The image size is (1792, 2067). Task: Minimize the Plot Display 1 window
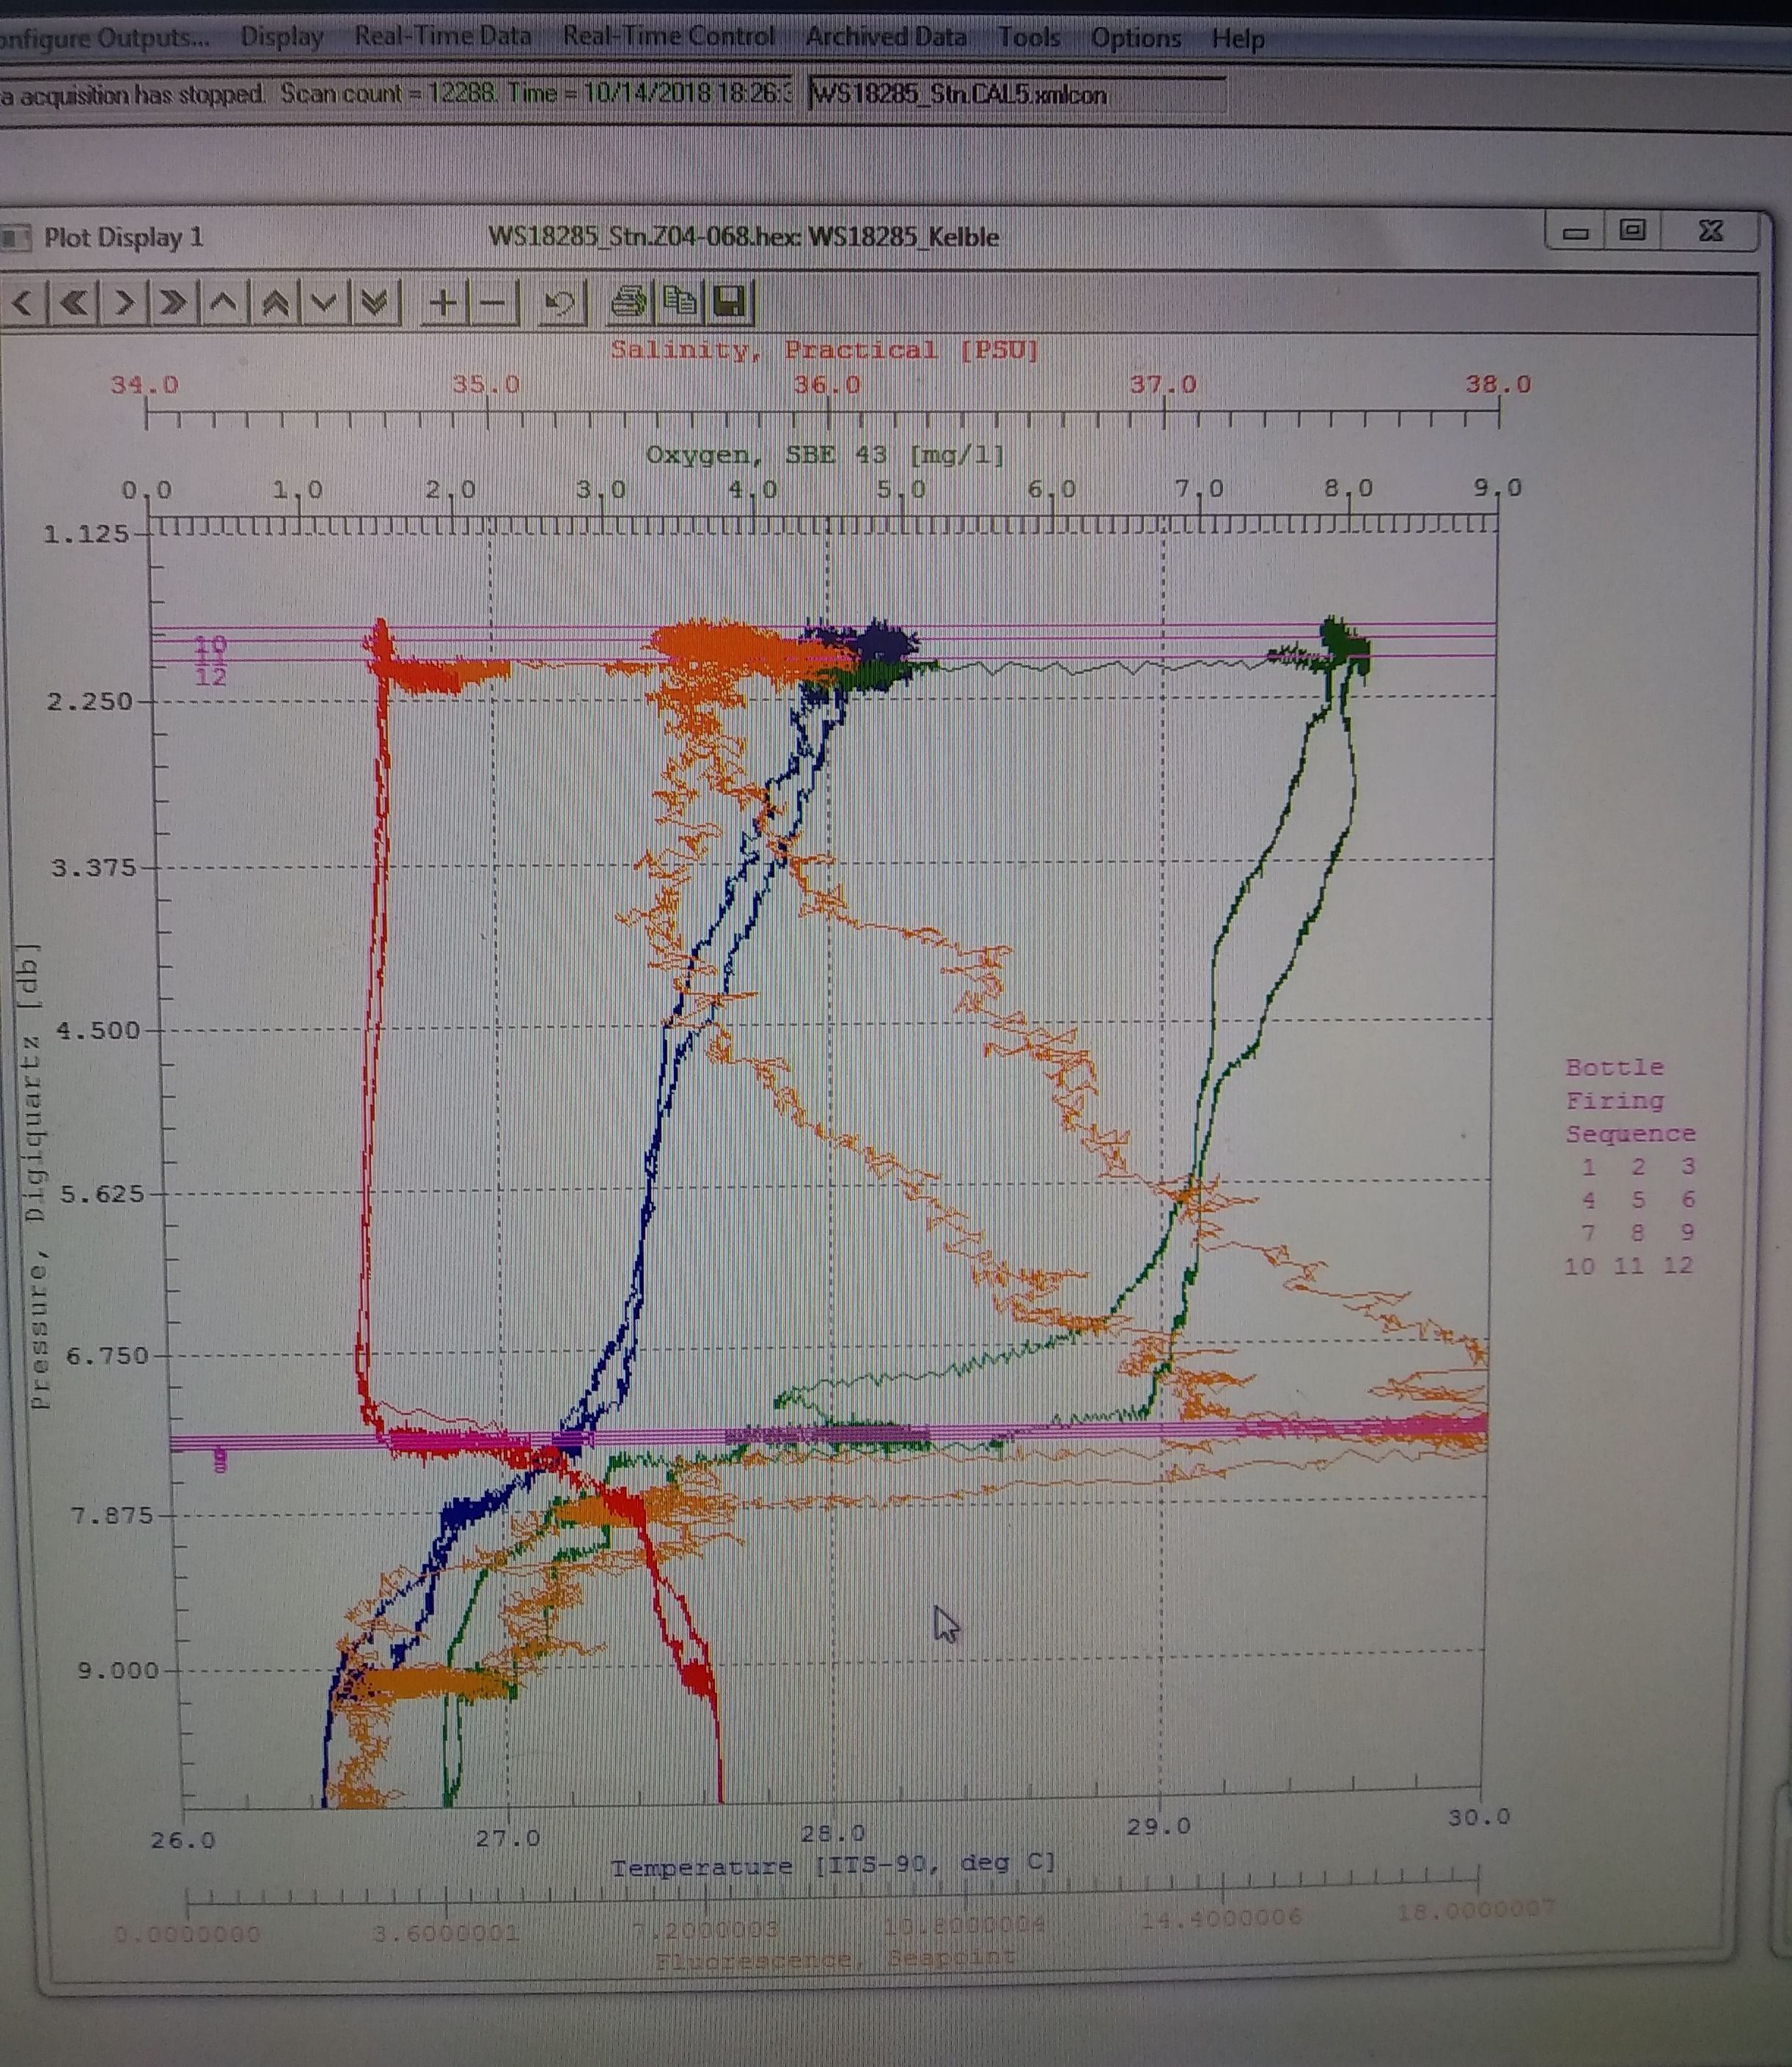pos(1576,232)
